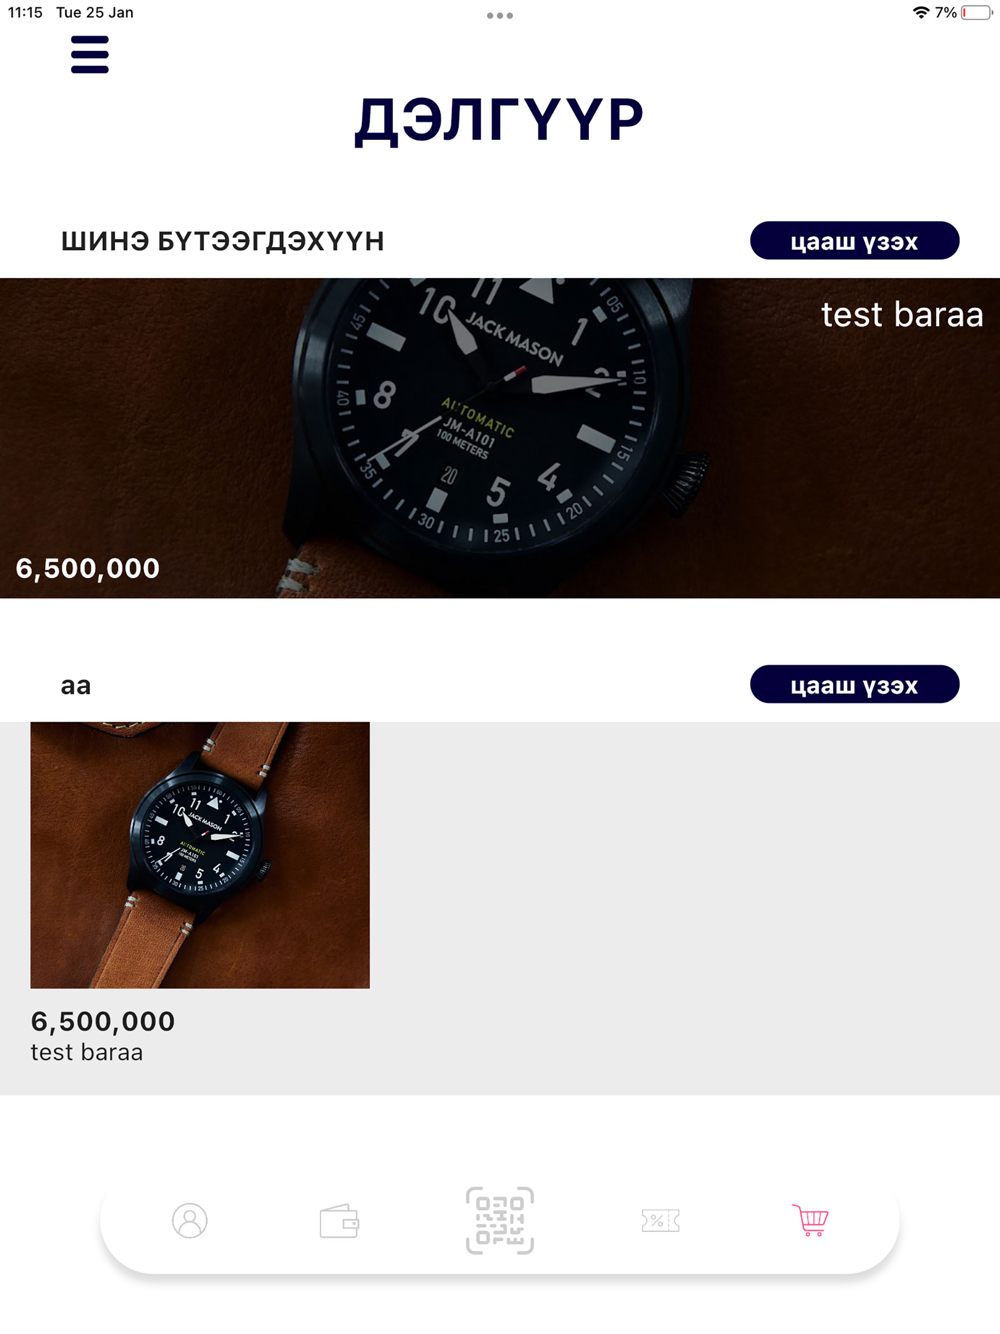Tap the QR code scanner icon
Screen dimensions: 1000x1334
(500, 1220)
